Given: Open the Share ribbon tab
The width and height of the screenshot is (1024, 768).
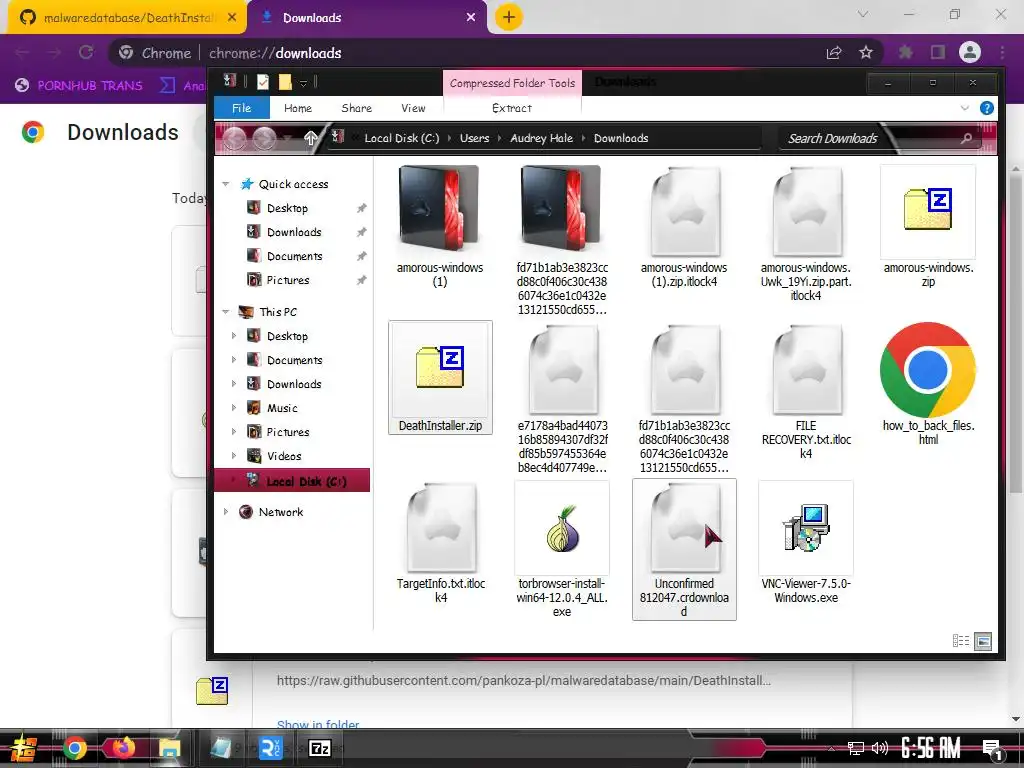Looking at the screenshot, I should coord(357,108).
